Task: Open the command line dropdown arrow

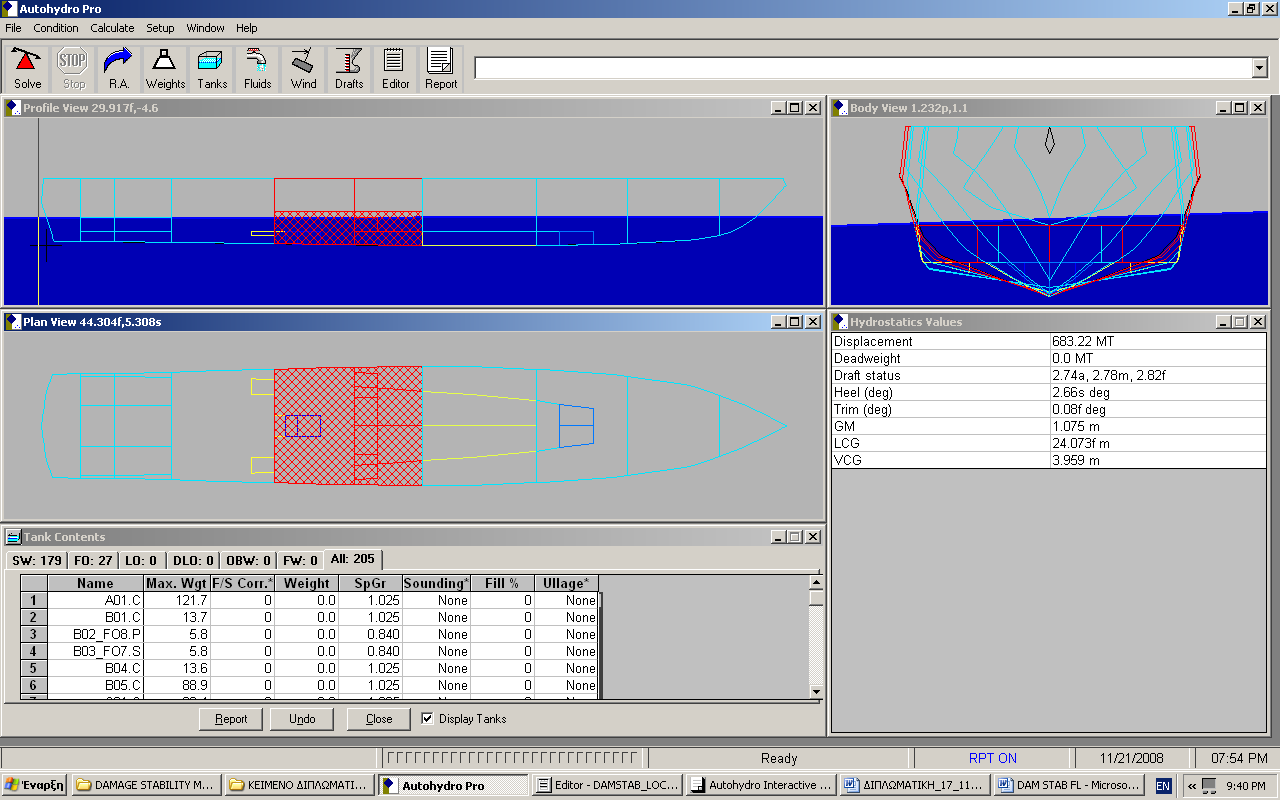Action: [x=1259, y=68]
